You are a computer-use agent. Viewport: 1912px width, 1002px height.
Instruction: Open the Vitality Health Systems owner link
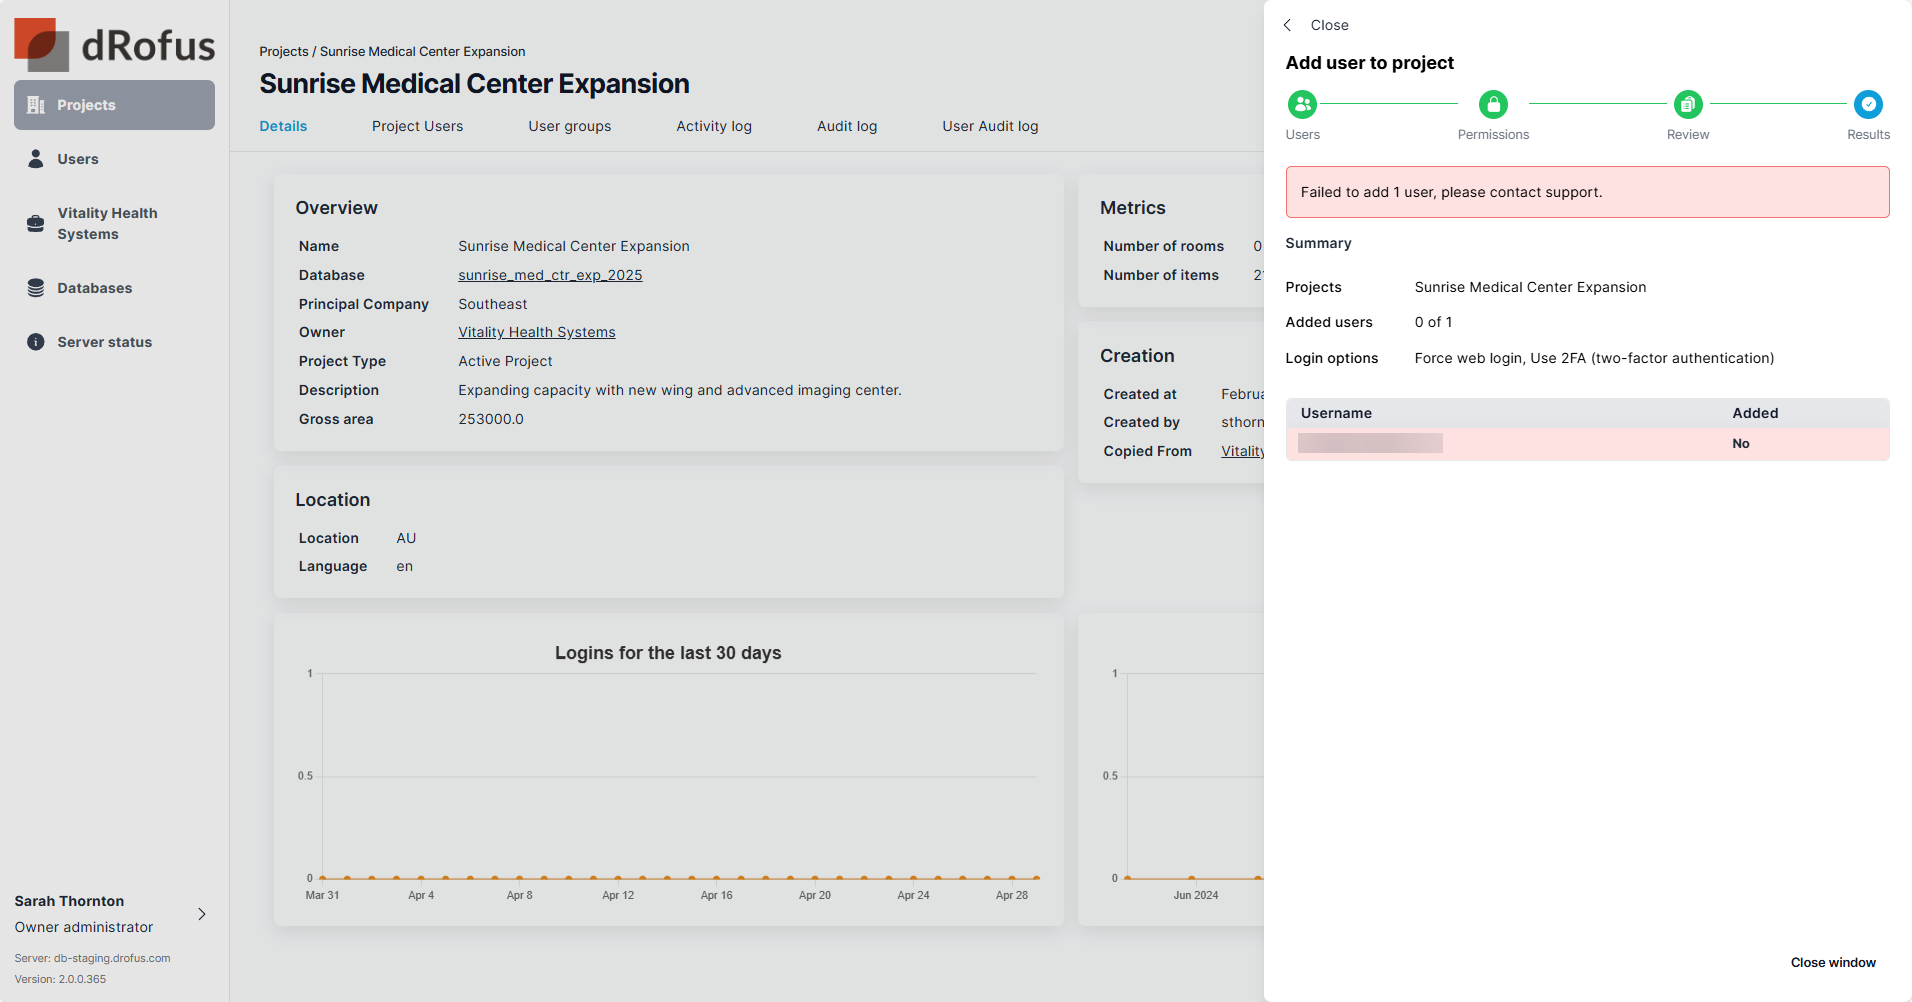tap(537, 332)
